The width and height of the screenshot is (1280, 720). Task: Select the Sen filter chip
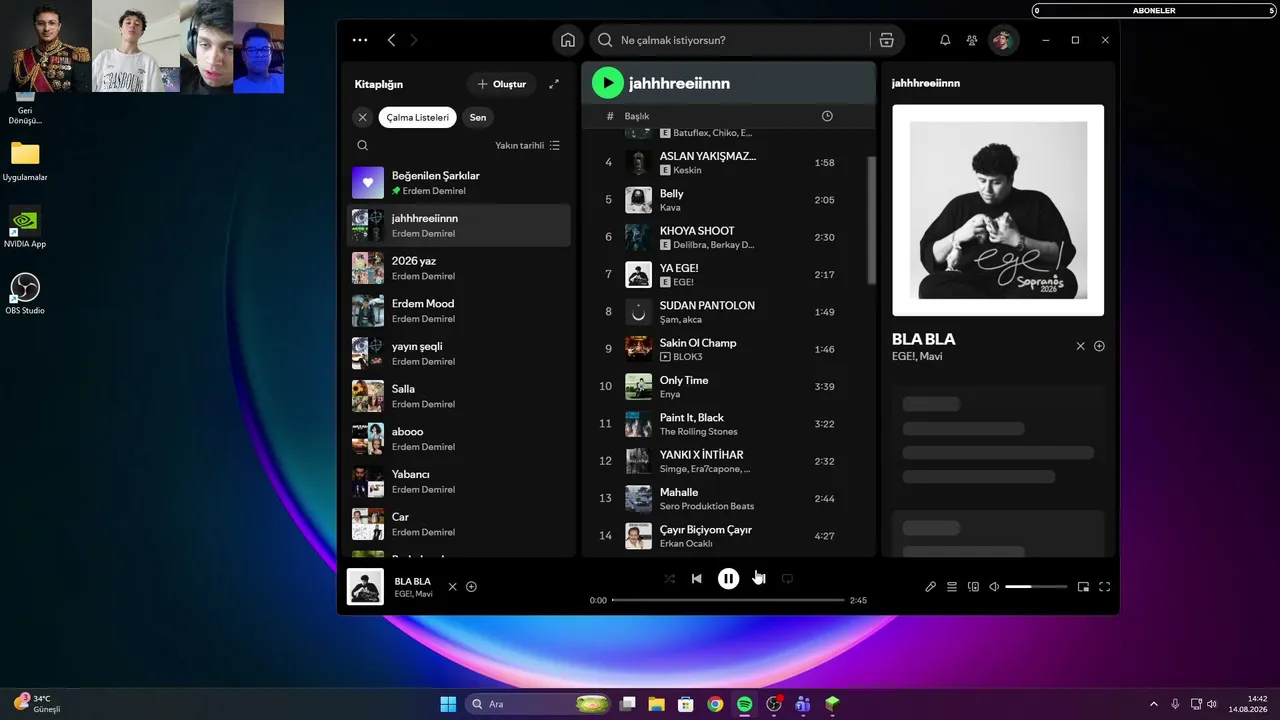pos(478,117)
